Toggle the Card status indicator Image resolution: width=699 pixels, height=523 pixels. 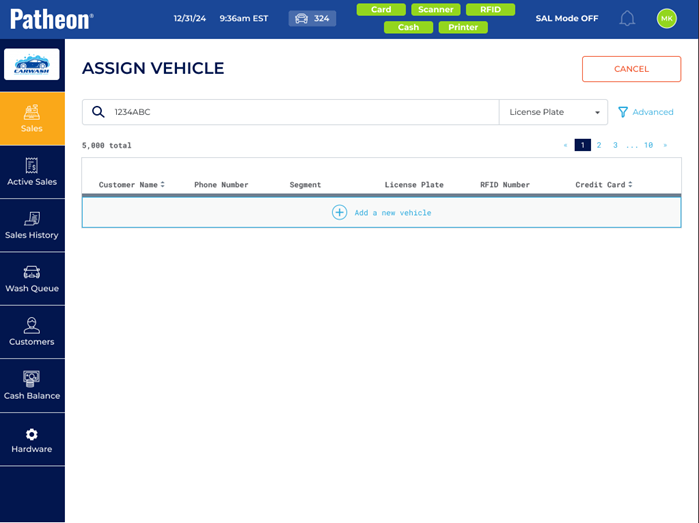381,10
